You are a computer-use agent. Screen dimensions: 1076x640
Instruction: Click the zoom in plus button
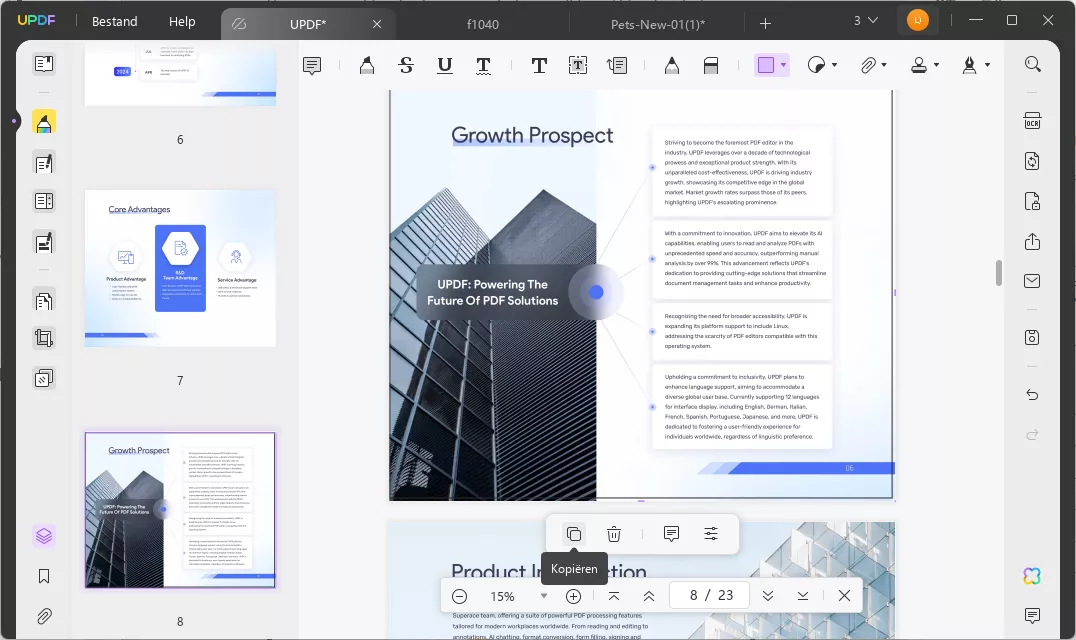pyautogui.click(x=573, y=596)
